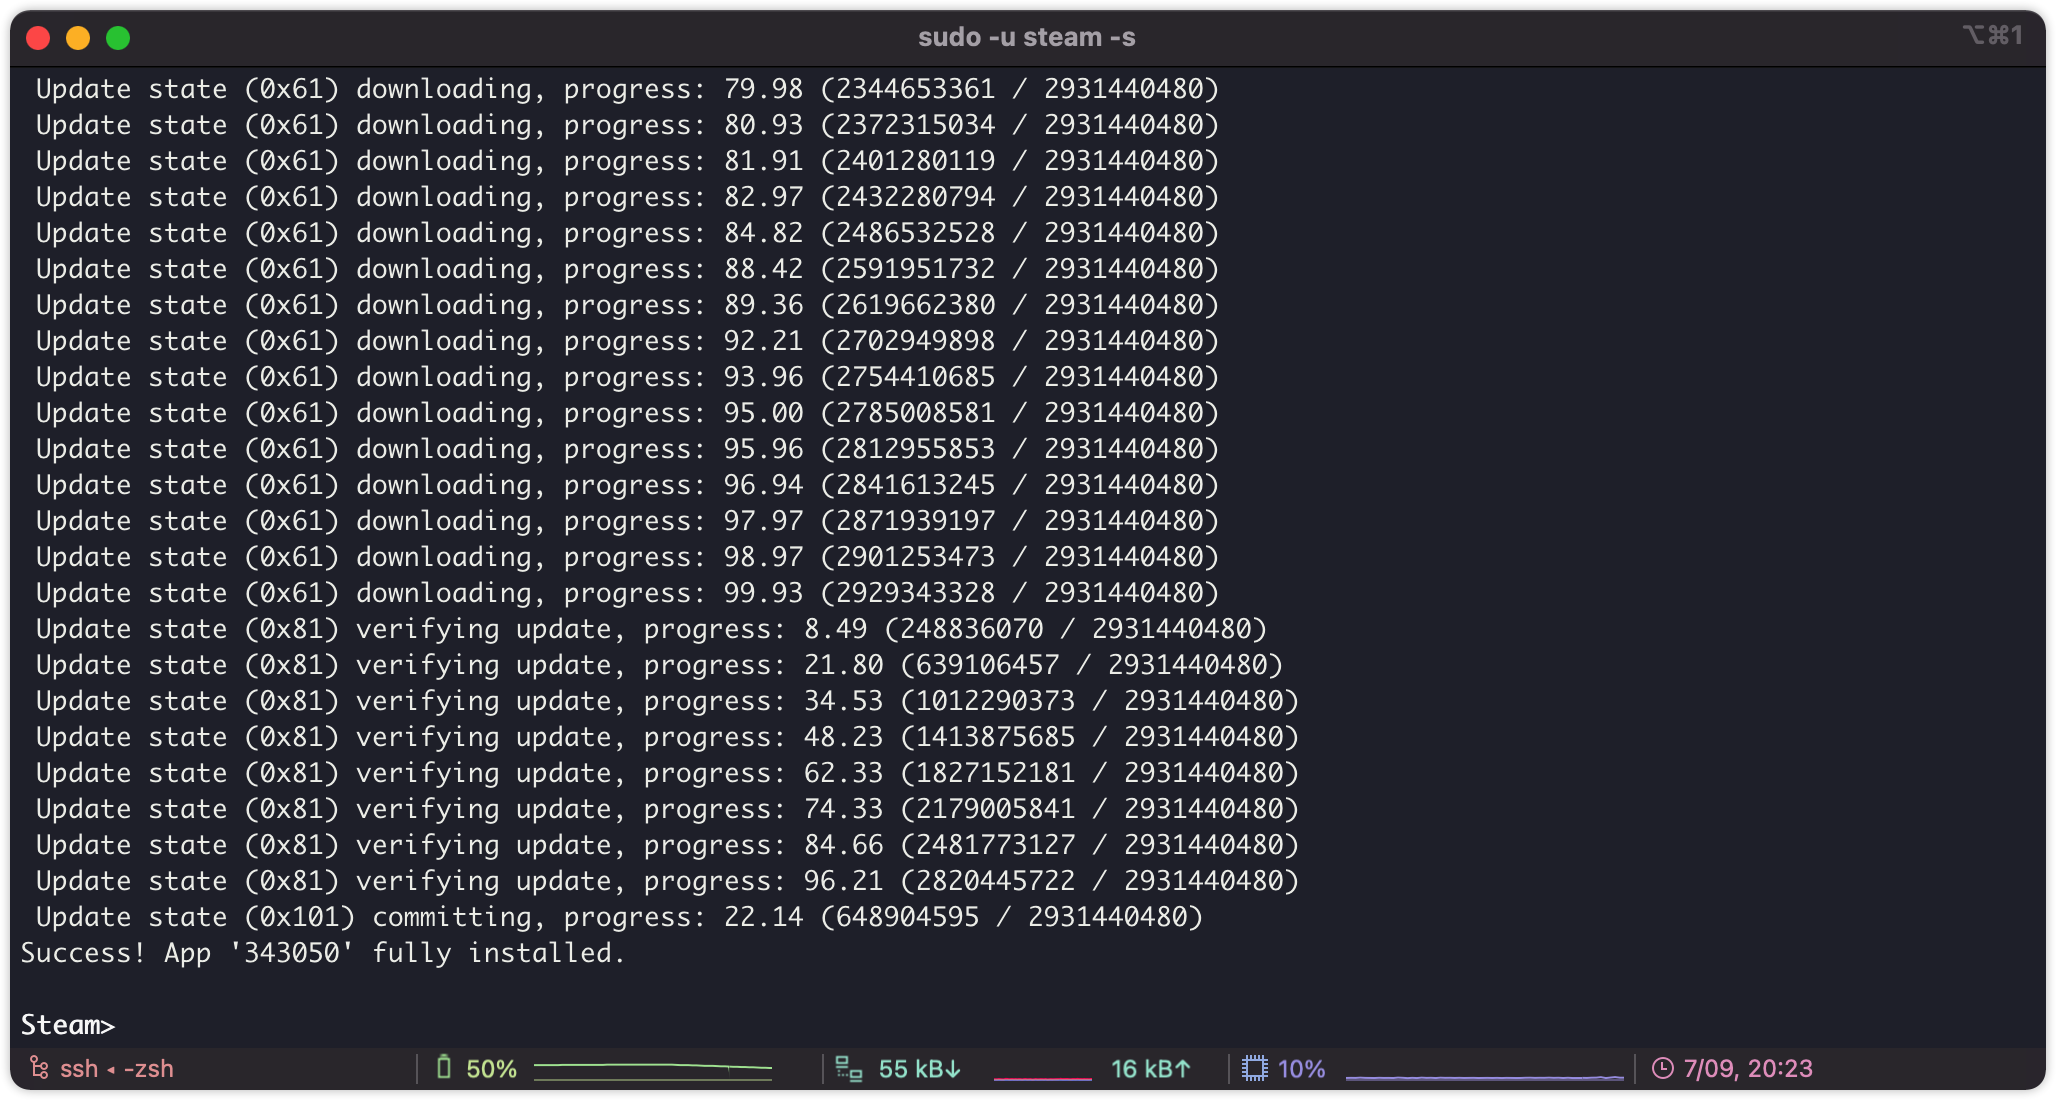Click the yellow minimize window button

78,38
